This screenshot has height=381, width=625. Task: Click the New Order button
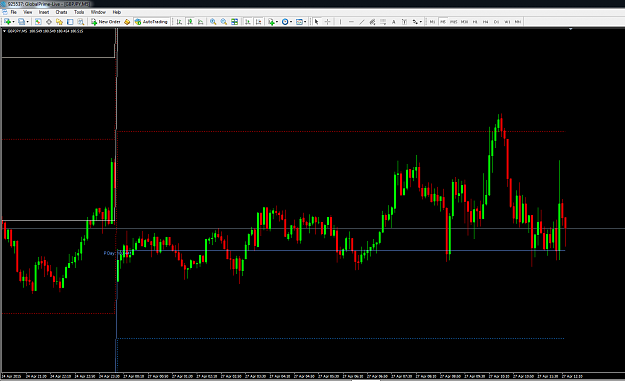(x=106, y=22)
